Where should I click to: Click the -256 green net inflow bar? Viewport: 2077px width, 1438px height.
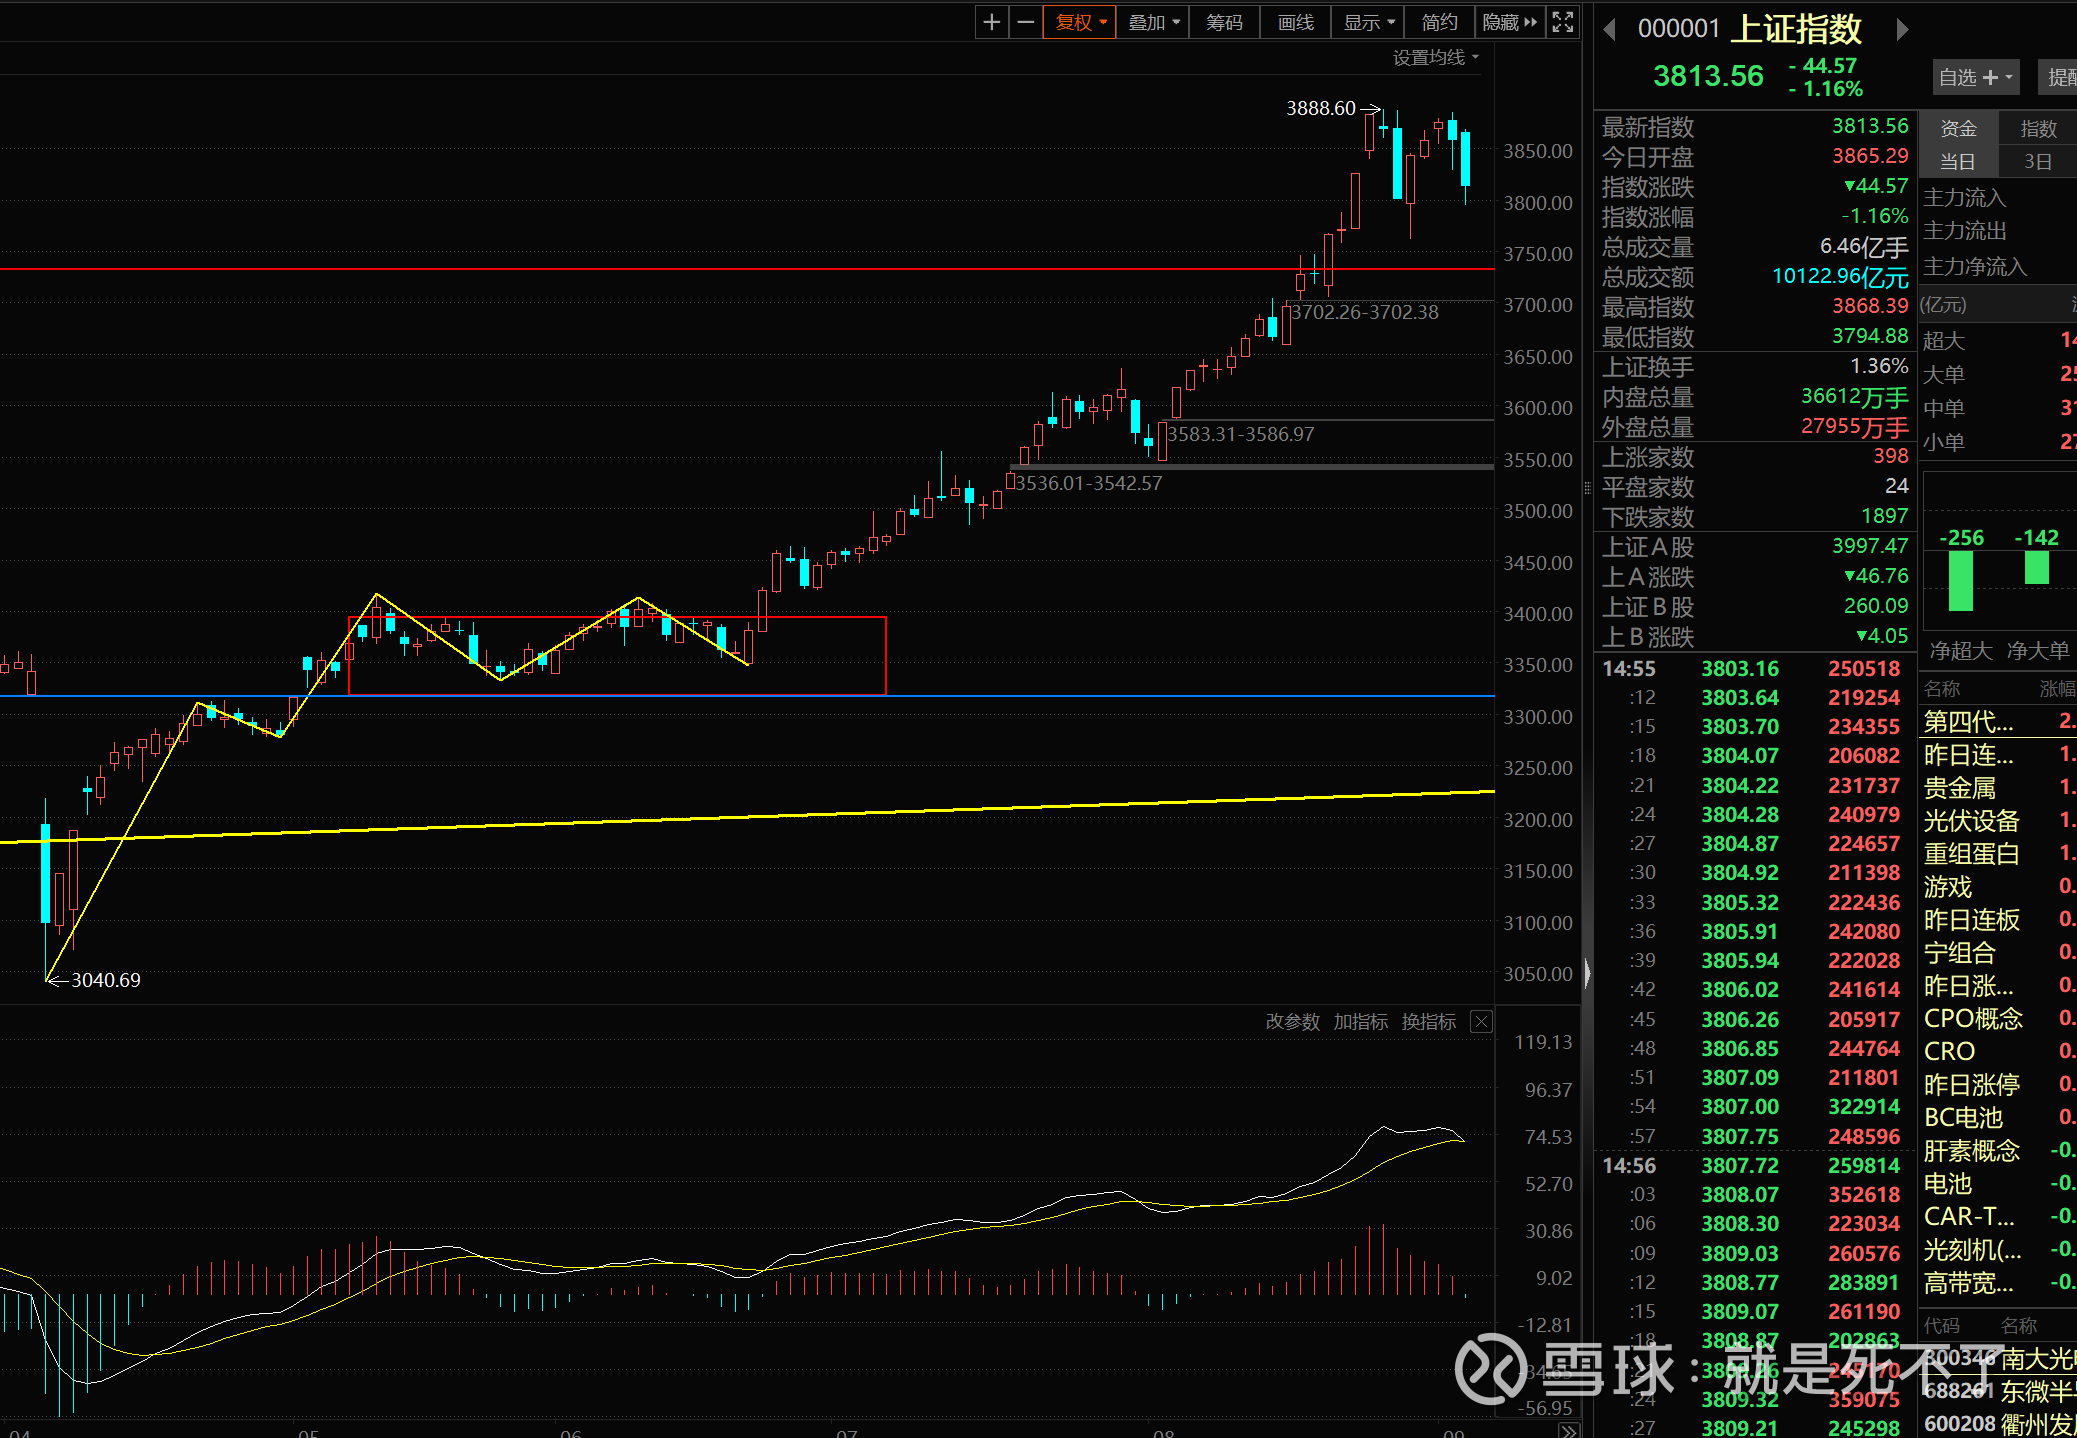point(1961,580)
